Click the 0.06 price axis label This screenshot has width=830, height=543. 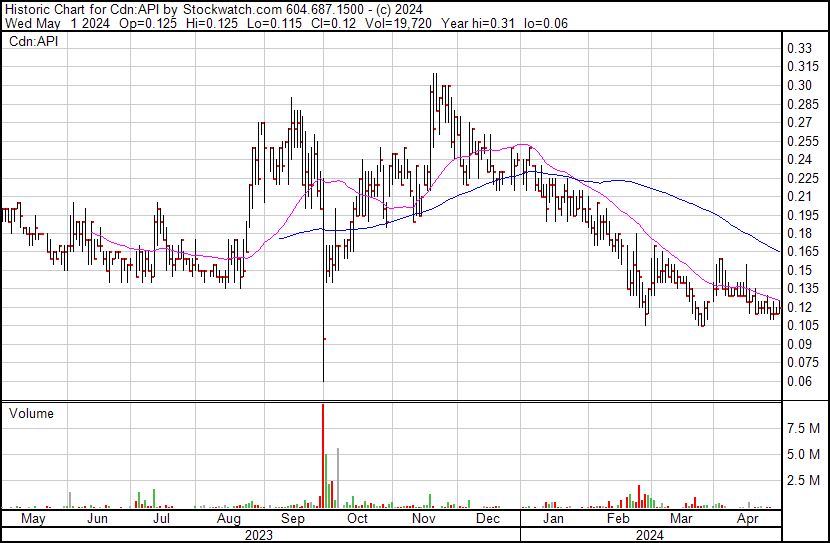798,381
